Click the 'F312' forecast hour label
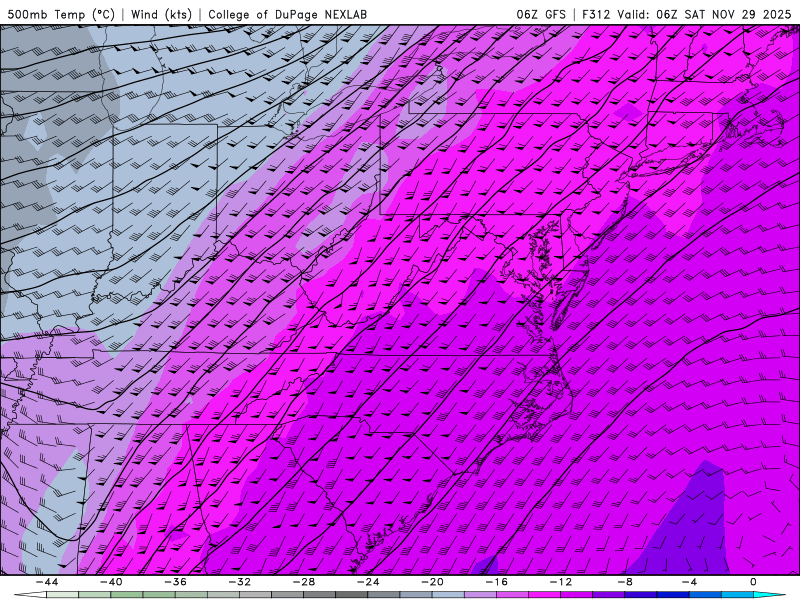The height and width of the screenshot is (600, 800). click(x=596, y=14)
